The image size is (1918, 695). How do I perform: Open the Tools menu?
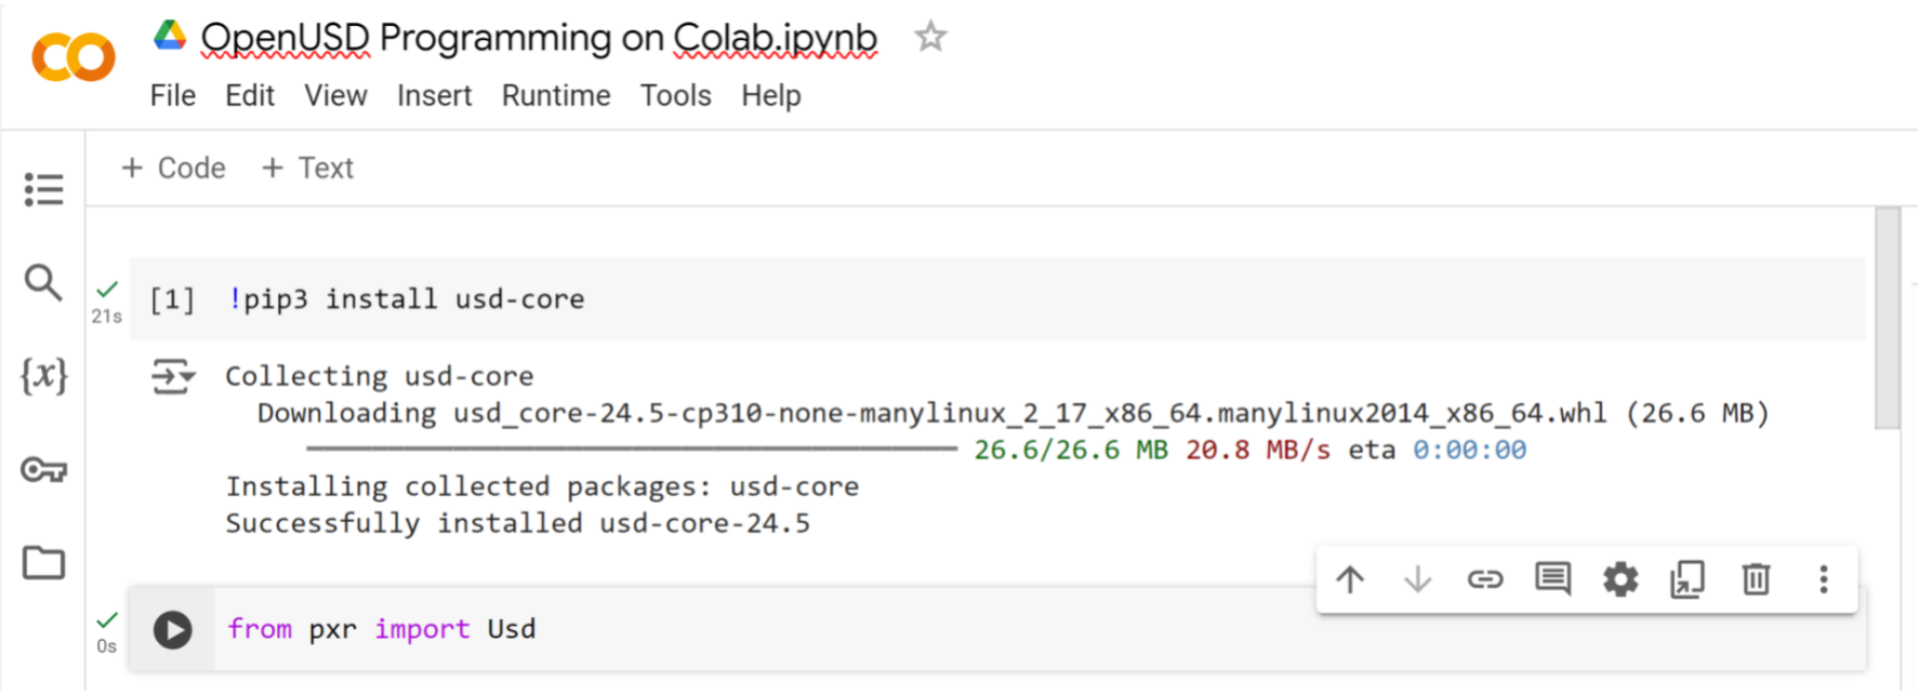point(675,96)
